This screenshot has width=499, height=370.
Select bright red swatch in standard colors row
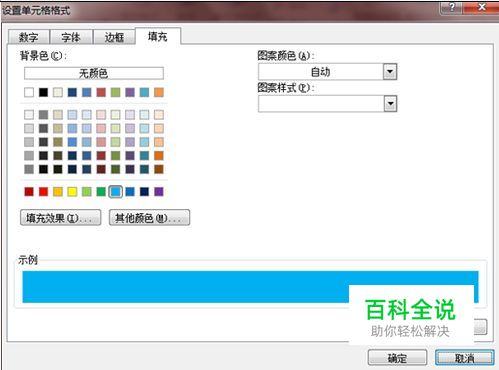43,192
